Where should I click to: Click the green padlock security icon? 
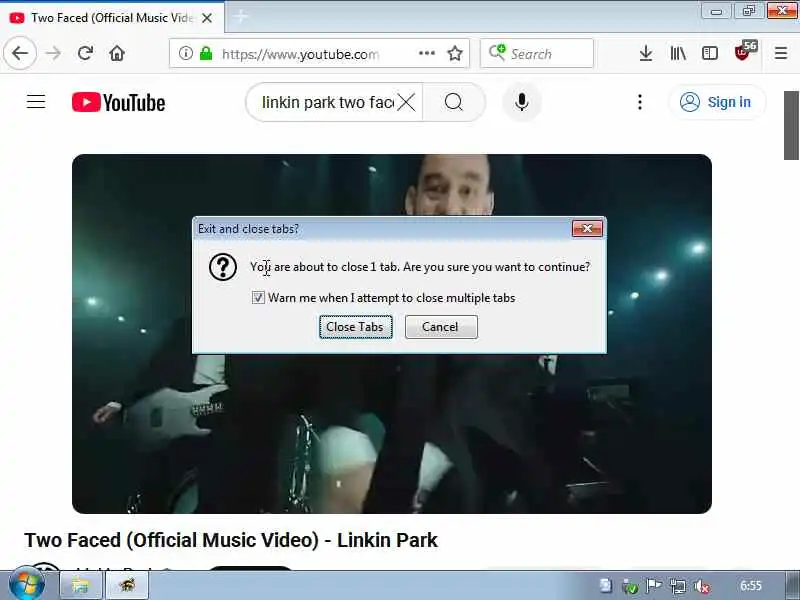(x=206, y=53)
